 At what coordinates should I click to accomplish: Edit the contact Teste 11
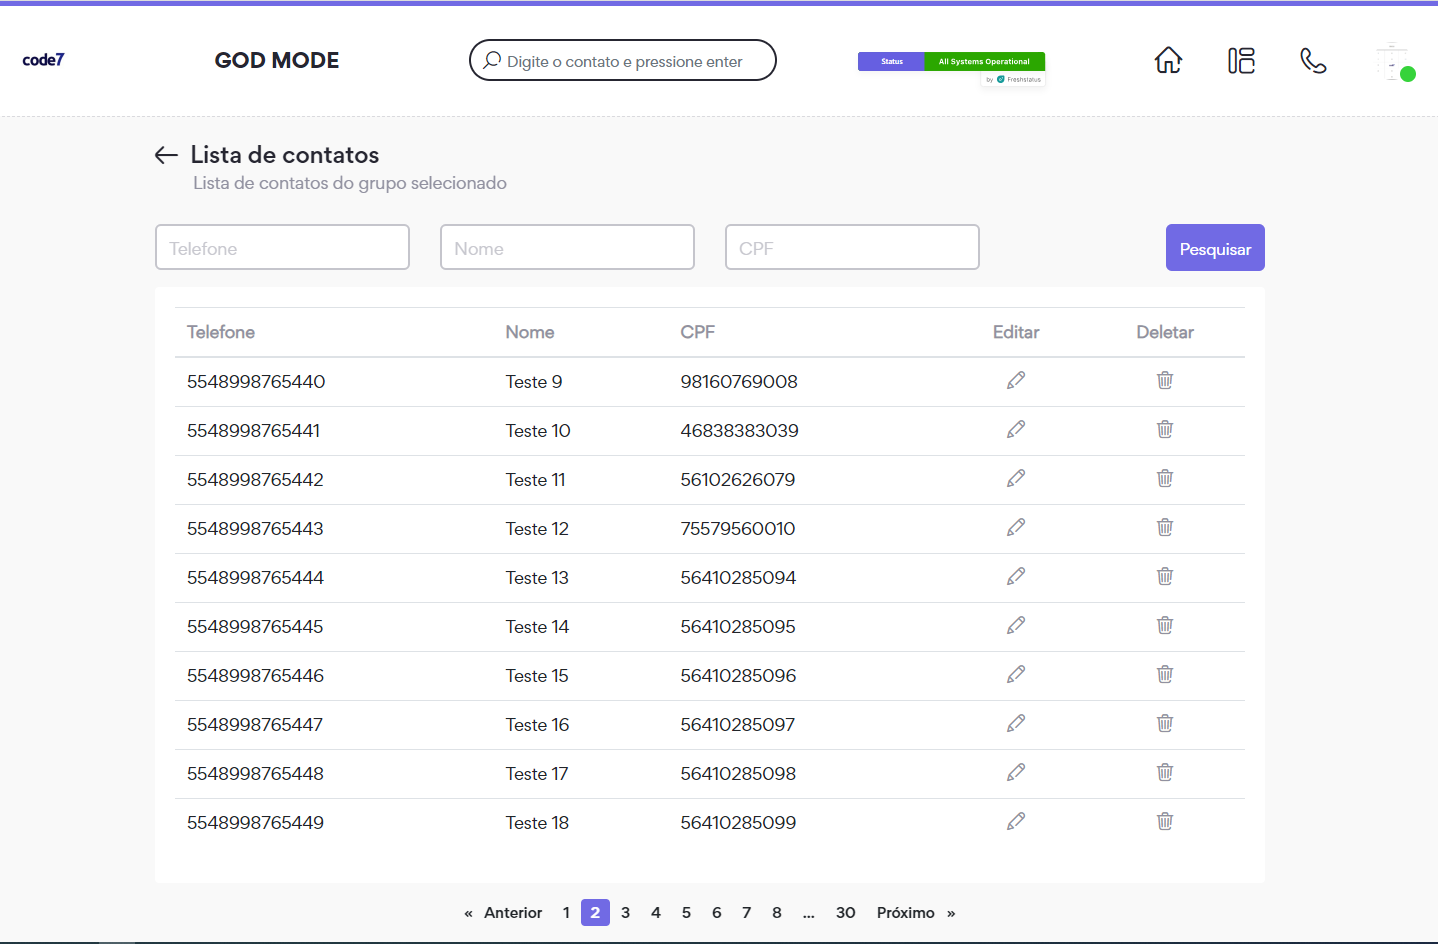(x=1016, y=478)
